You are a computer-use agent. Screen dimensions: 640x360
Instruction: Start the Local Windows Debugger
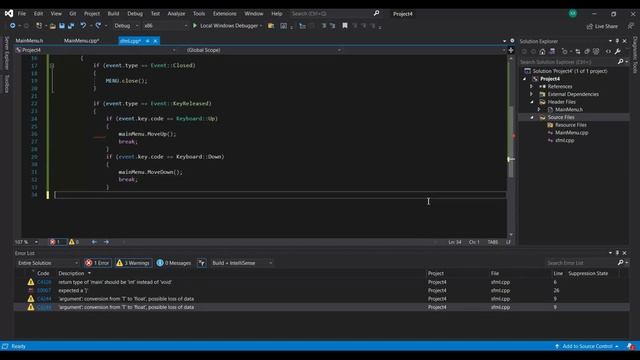pos(227,26)
